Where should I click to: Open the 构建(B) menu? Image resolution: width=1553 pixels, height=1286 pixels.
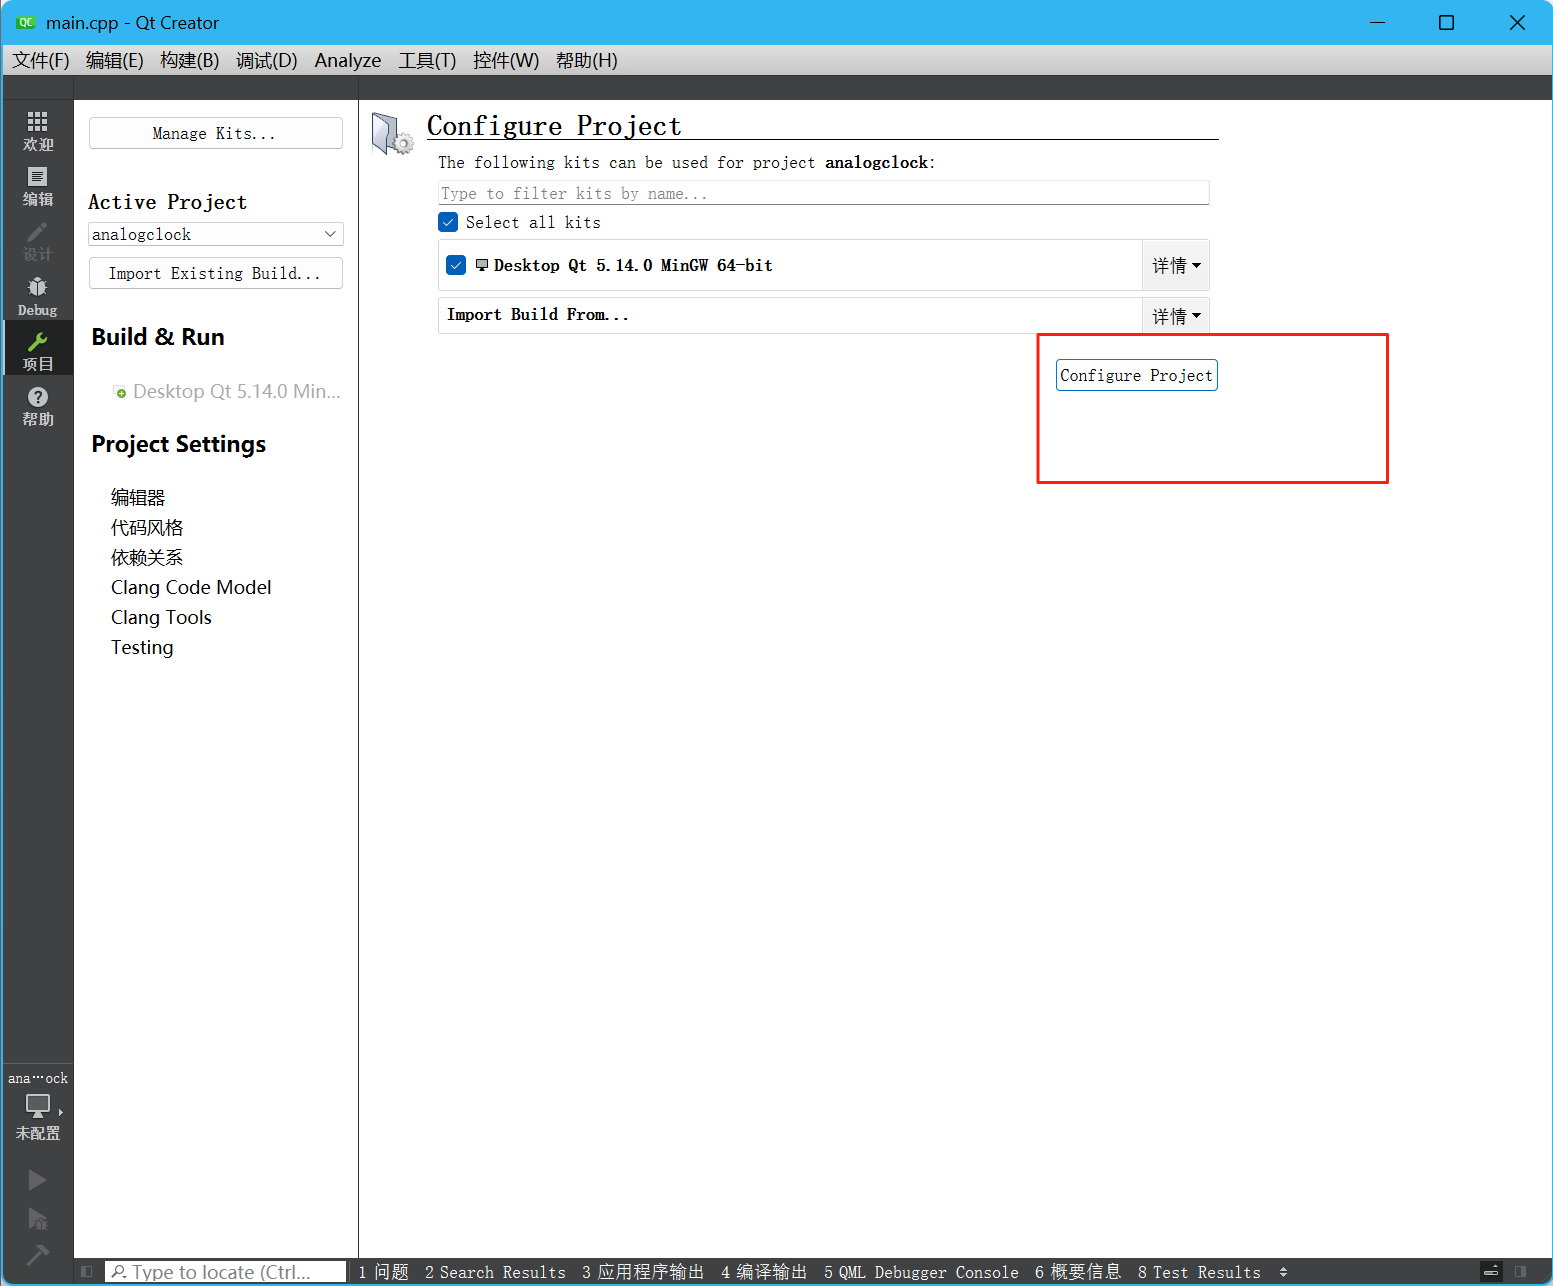(189, 60)
